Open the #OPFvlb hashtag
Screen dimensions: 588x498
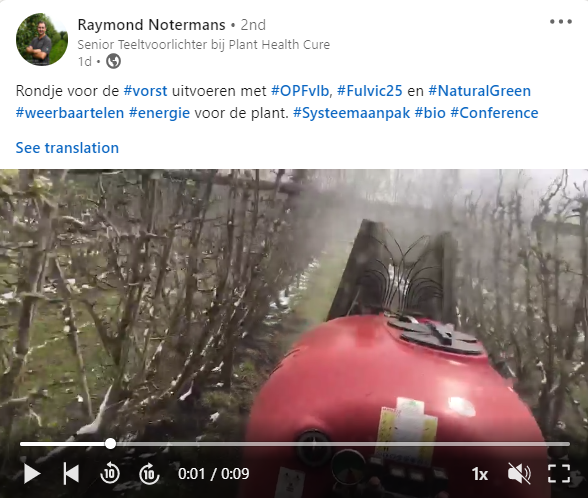(x=300, y=91)
